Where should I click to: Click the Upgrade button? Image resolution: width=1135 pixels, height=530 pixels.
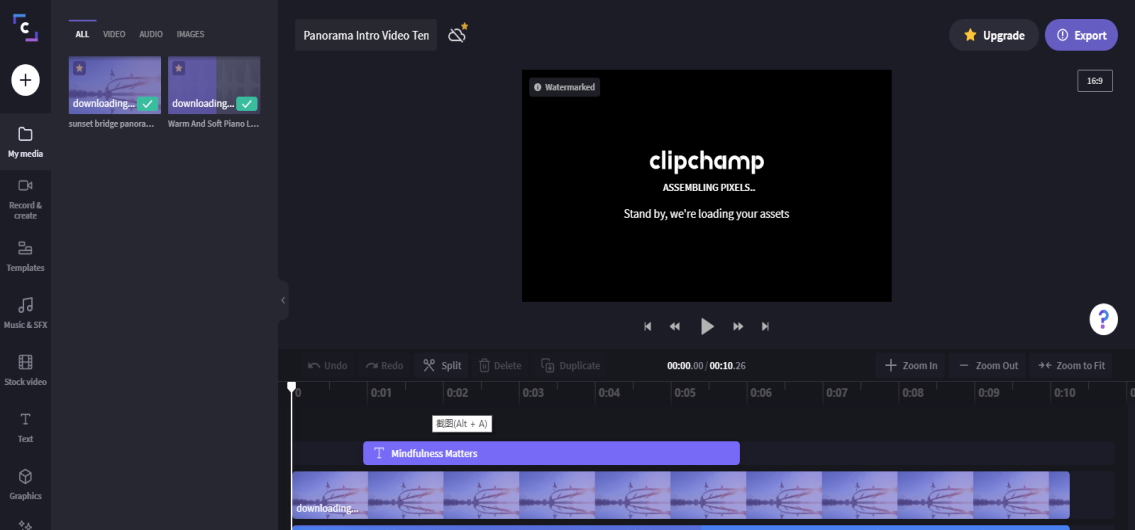coord(995,35)
